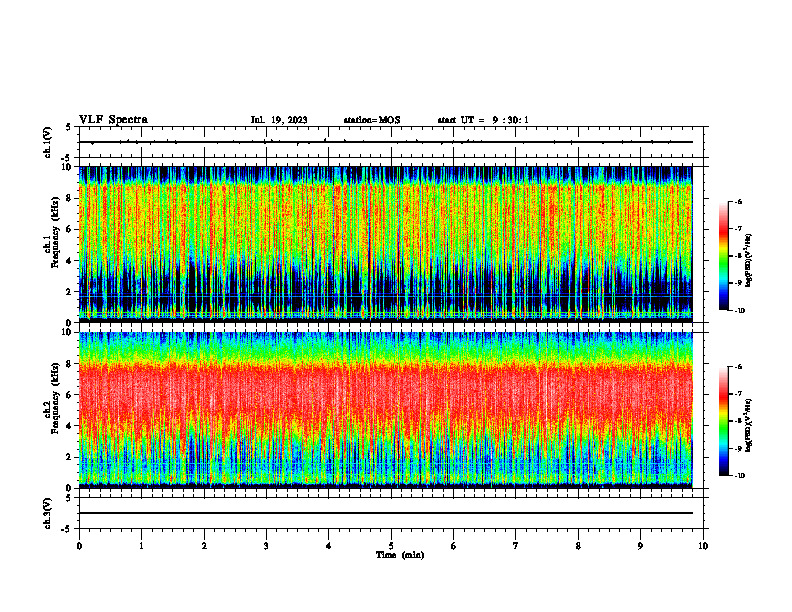
Task: Click time tick label "7" on x-axis
Action: pyautogui.click(x=516, y=546)
